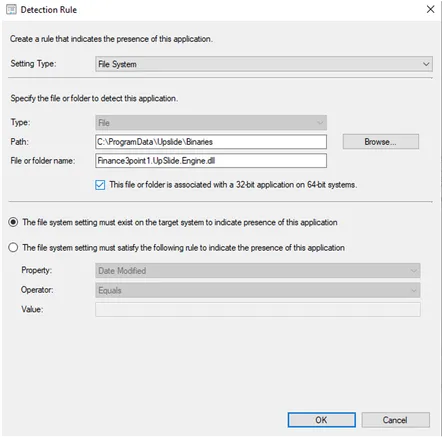Open the Setting Type dropdown

pyautogui.click(x=264, y=64)
